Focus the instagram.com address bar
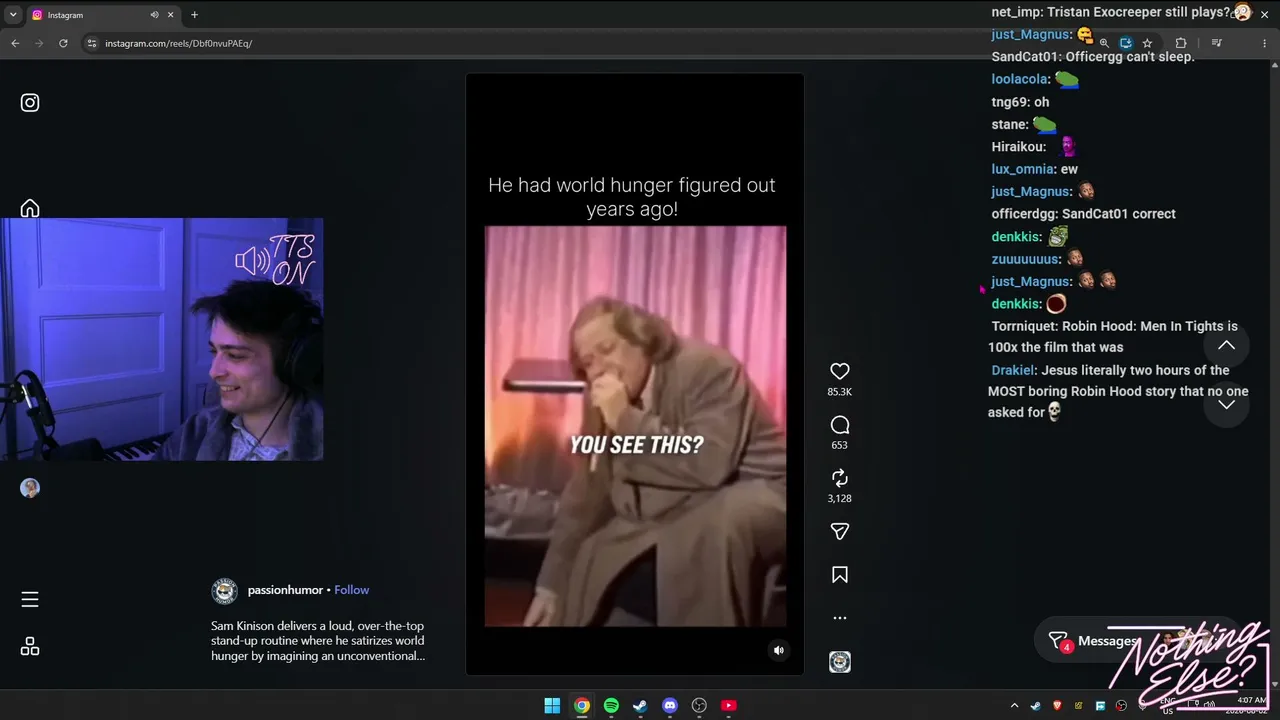The width and height of the screenshot is (1280, 720). [590, 43]
